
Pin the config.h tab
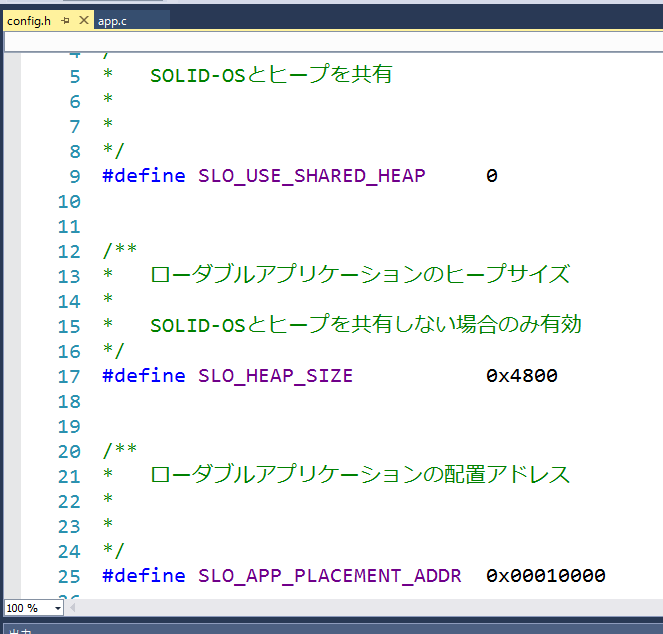pyautogui.click(x=66, y=20)
